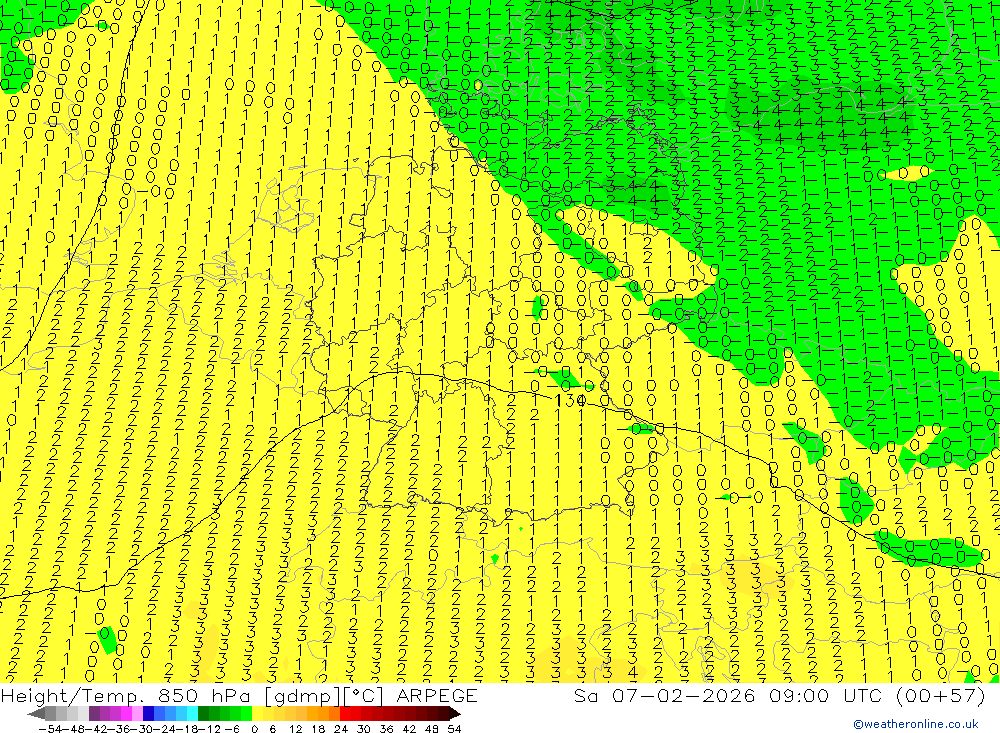Click the '-24' legend value

pos(165,729)
